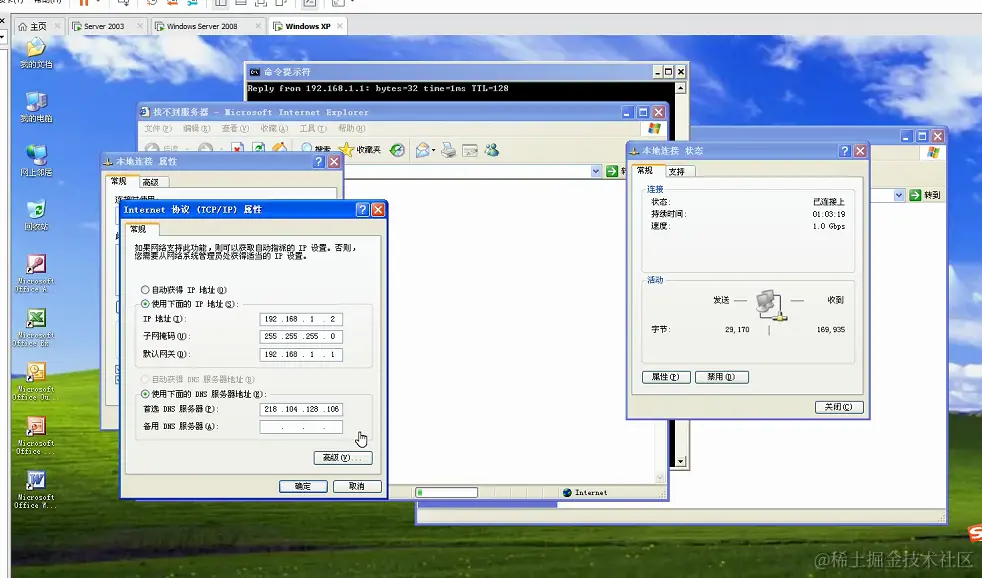
Task: Click the Internet zone icon in IE status bar
Action: (567, 493)
